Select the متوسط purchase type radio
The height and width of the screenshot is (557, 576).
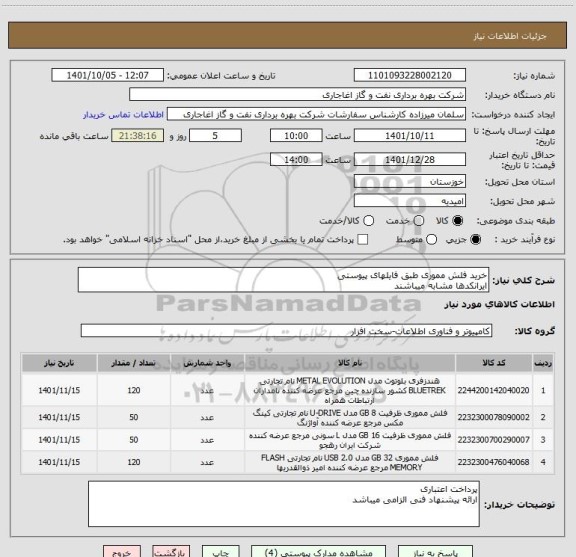pyautogui.click(x=431, y=240)
